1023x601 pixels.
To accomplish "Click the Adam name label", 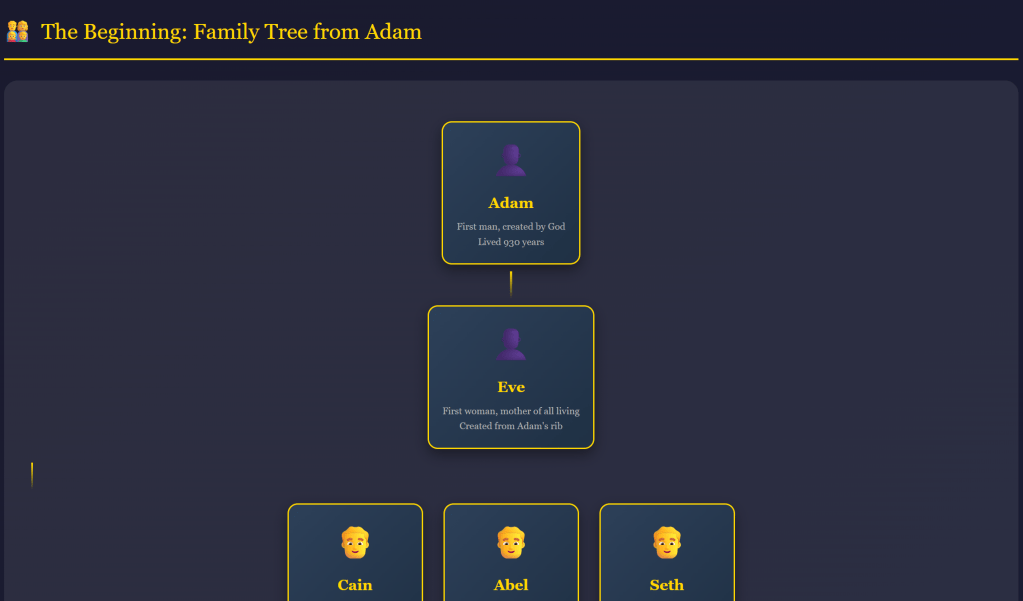I will pos(511,203).
